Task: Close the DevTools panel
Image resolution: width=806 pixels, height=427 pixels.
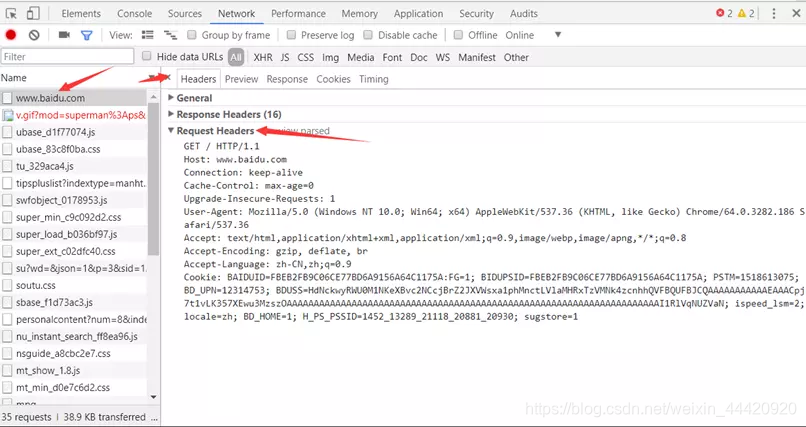Action: click(x=796, y=13)
